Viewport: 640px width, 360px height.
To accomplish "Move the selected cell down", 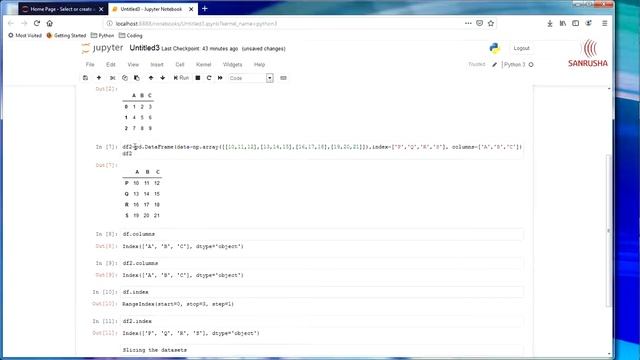I will point(162,78).
